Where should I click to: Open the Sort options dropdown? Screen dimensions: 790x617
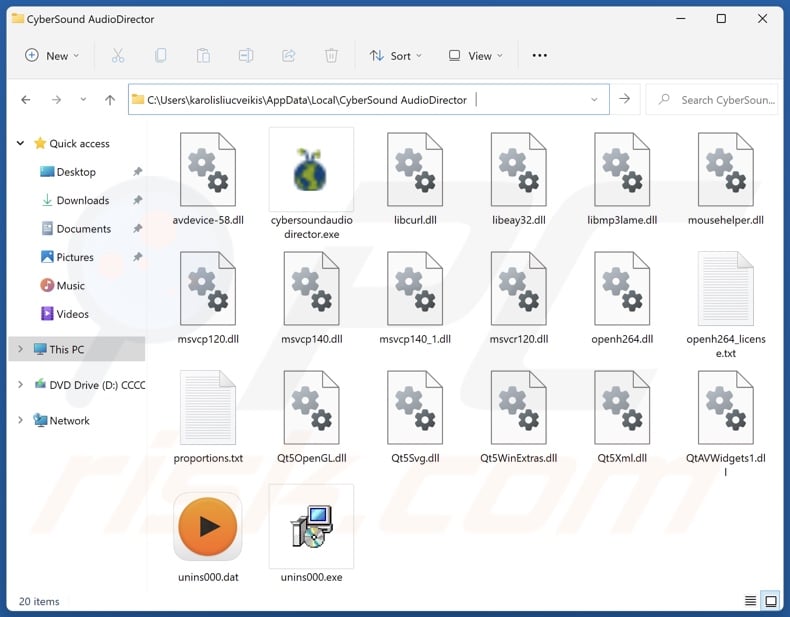[396, 55]
